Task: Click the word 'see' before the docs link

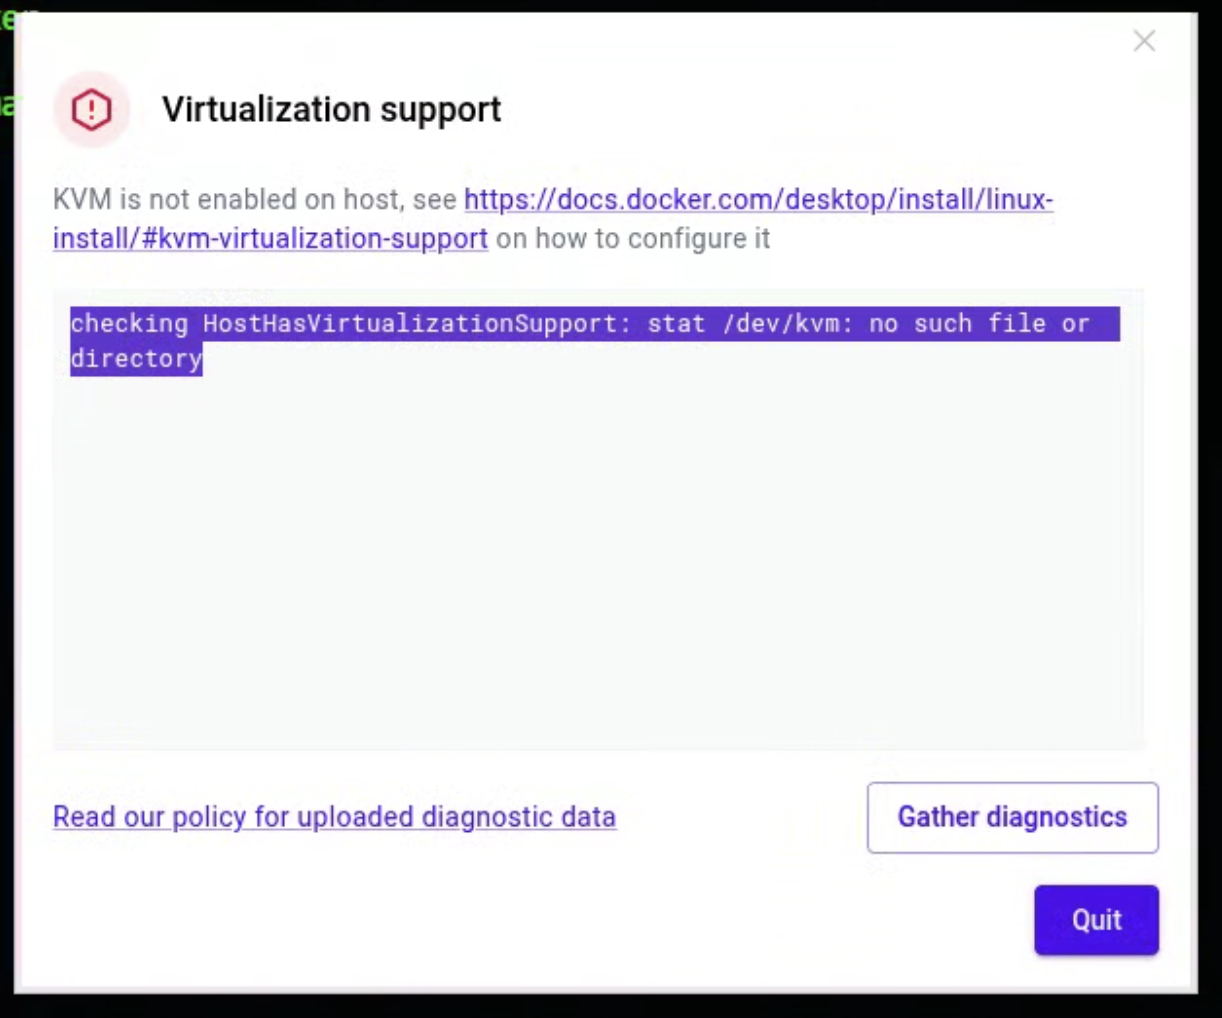Action: pos(435,199)
